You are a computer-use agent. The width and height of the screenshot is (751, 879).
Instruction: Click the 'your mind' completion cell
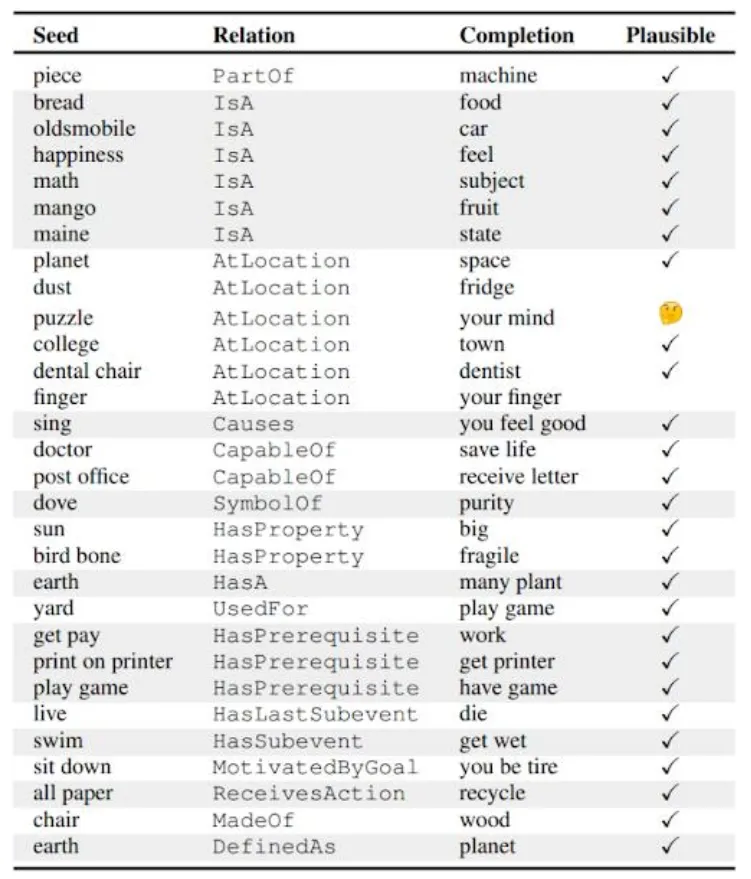coord(507,318)
